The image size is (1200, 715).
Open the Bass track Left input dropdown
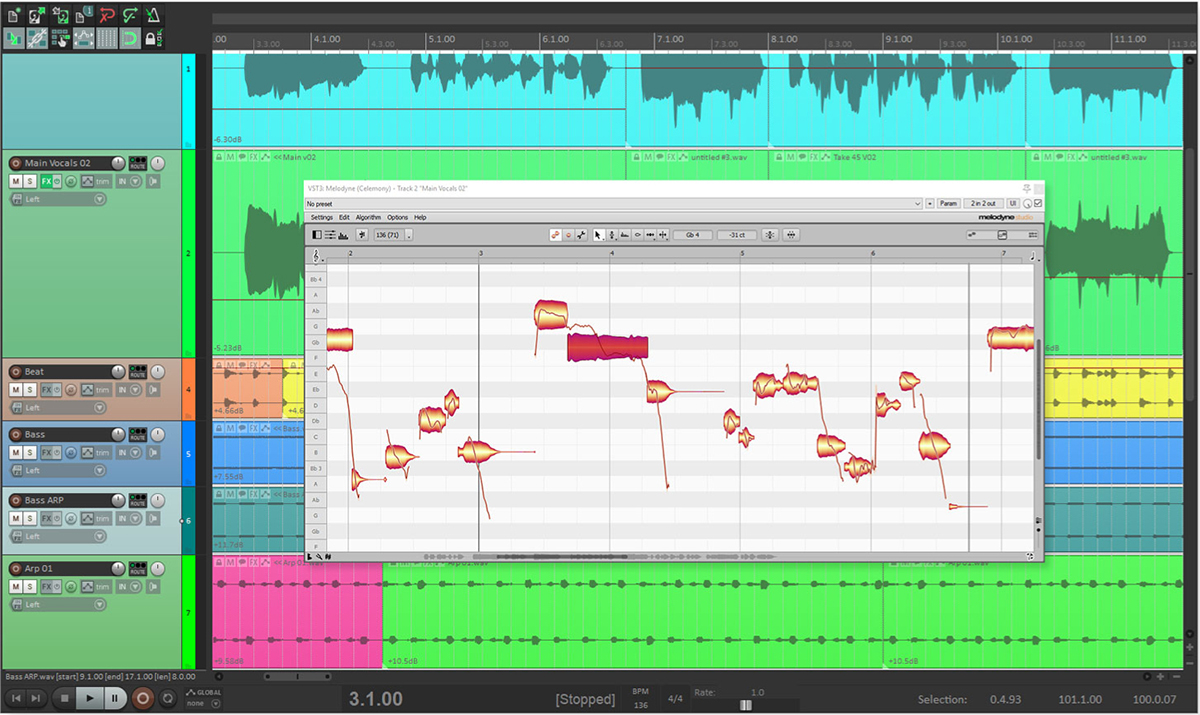click(58, 470)
